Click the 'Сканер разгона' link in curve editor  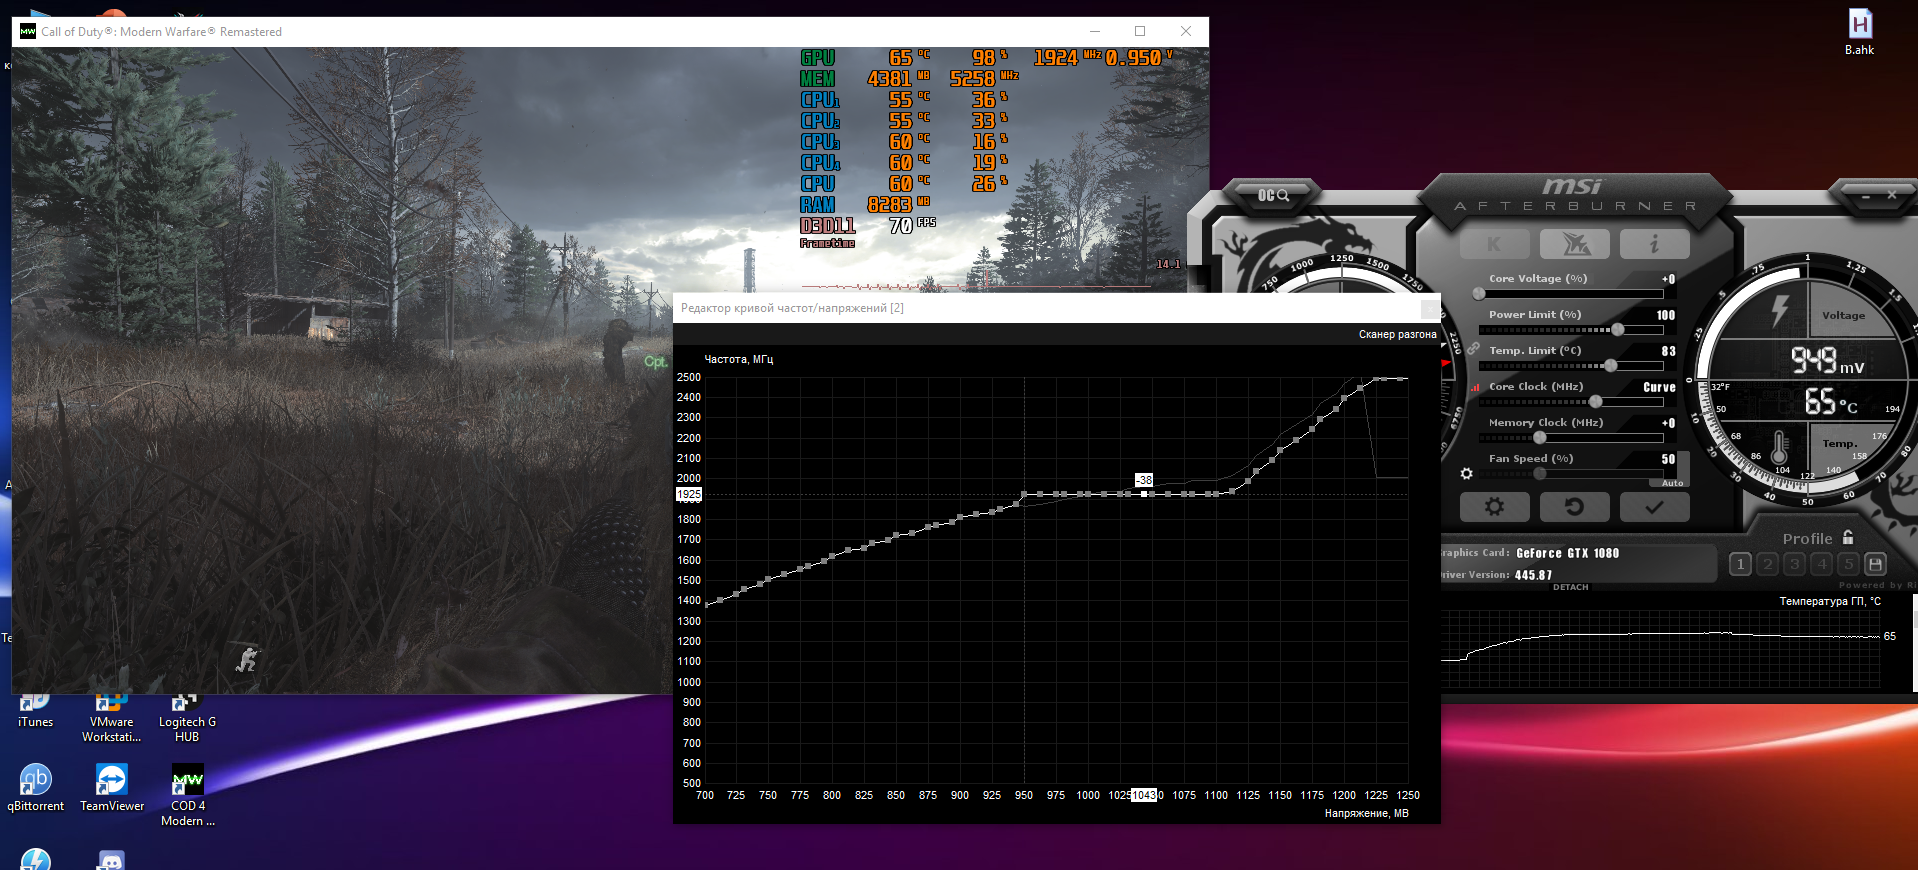point(1397,334)
